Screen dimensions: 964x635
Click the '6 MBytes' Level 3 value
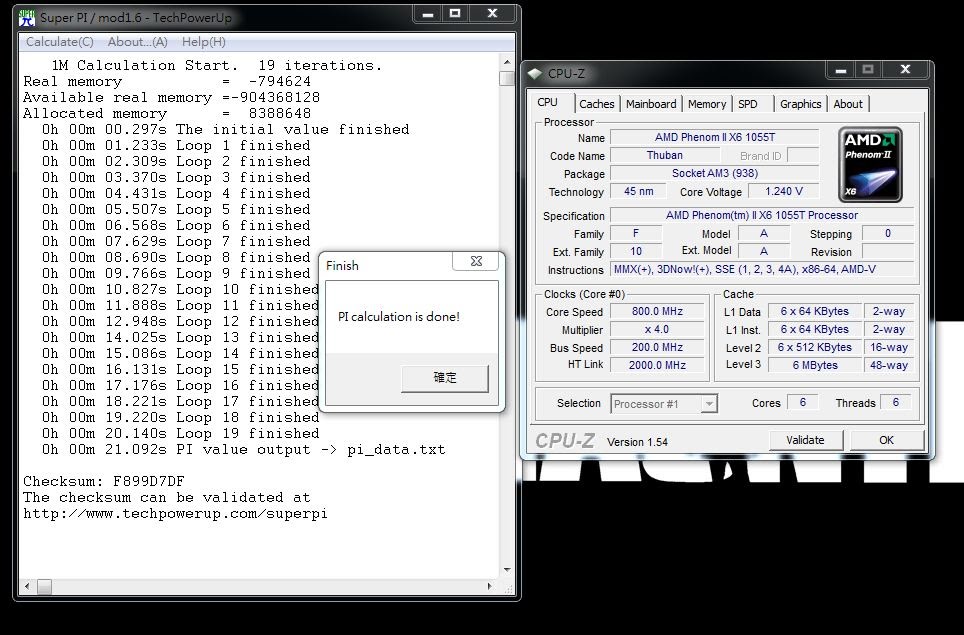[x=815, y=365]
